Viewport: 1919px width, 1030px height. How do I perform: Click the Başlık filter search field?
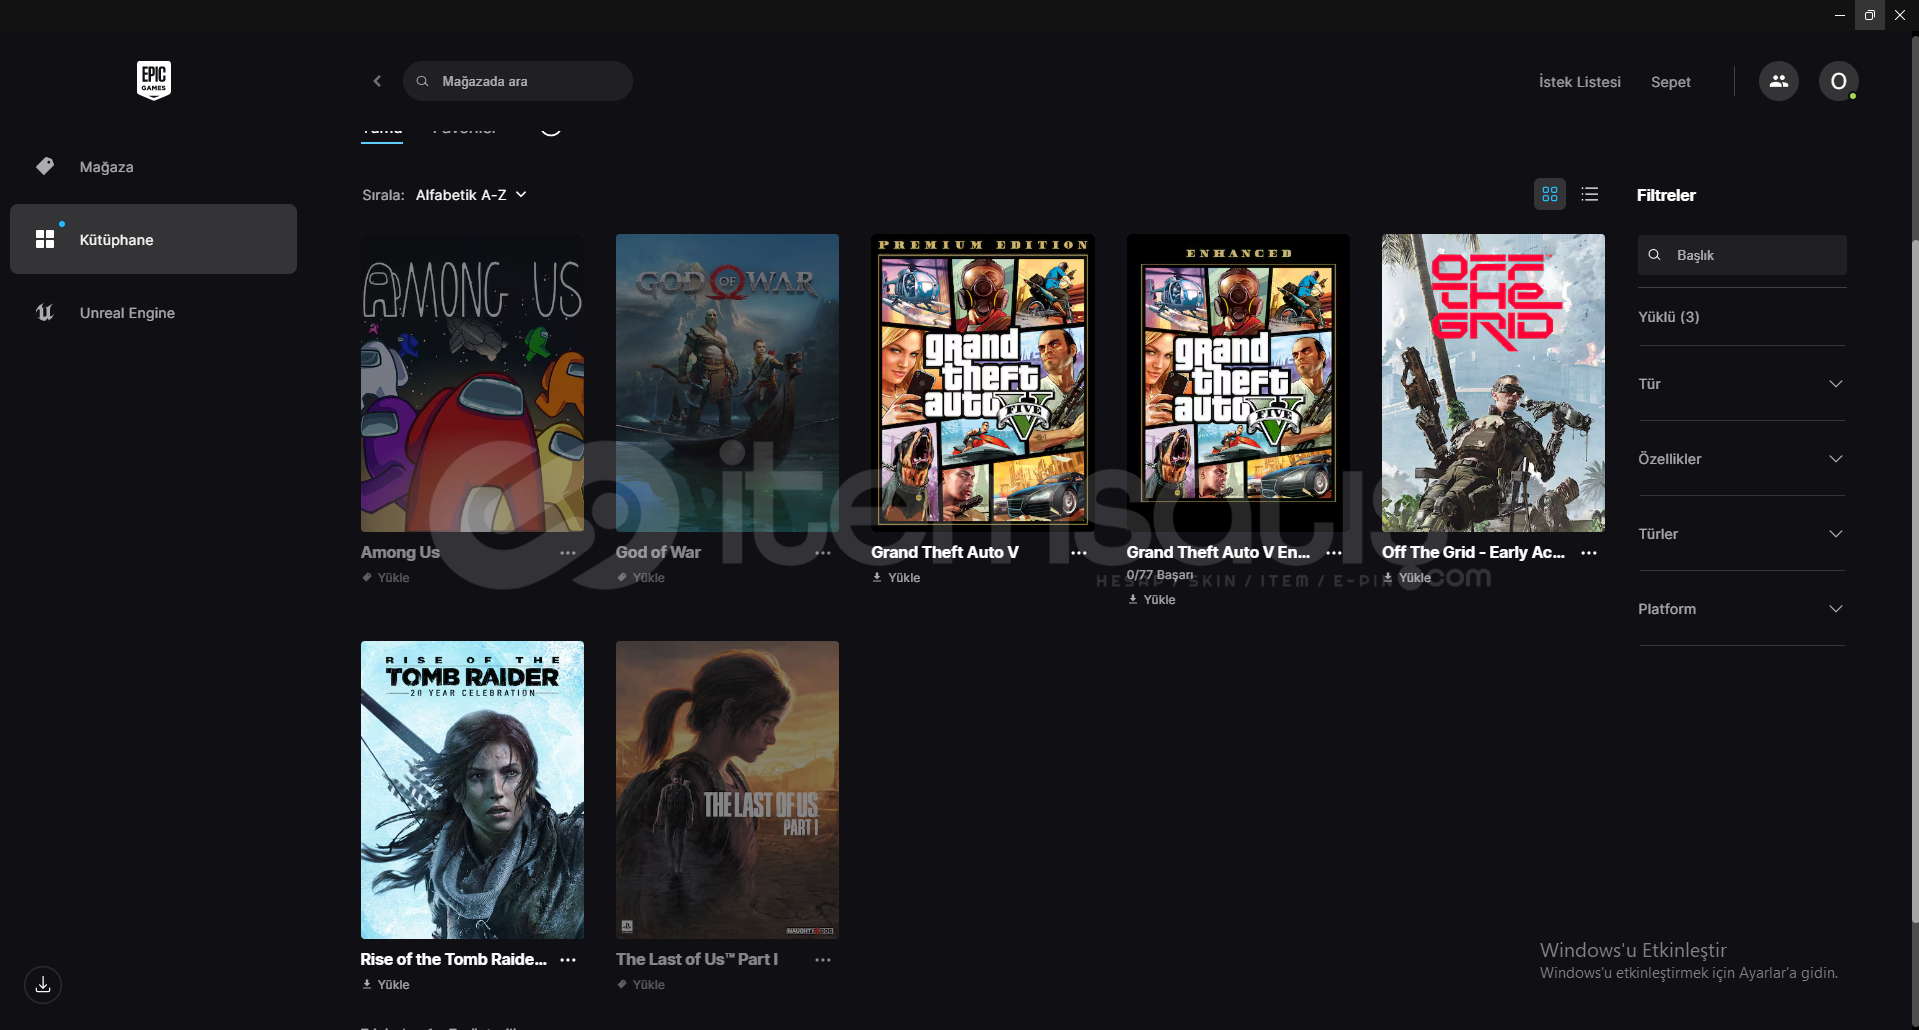(1742, 255)
